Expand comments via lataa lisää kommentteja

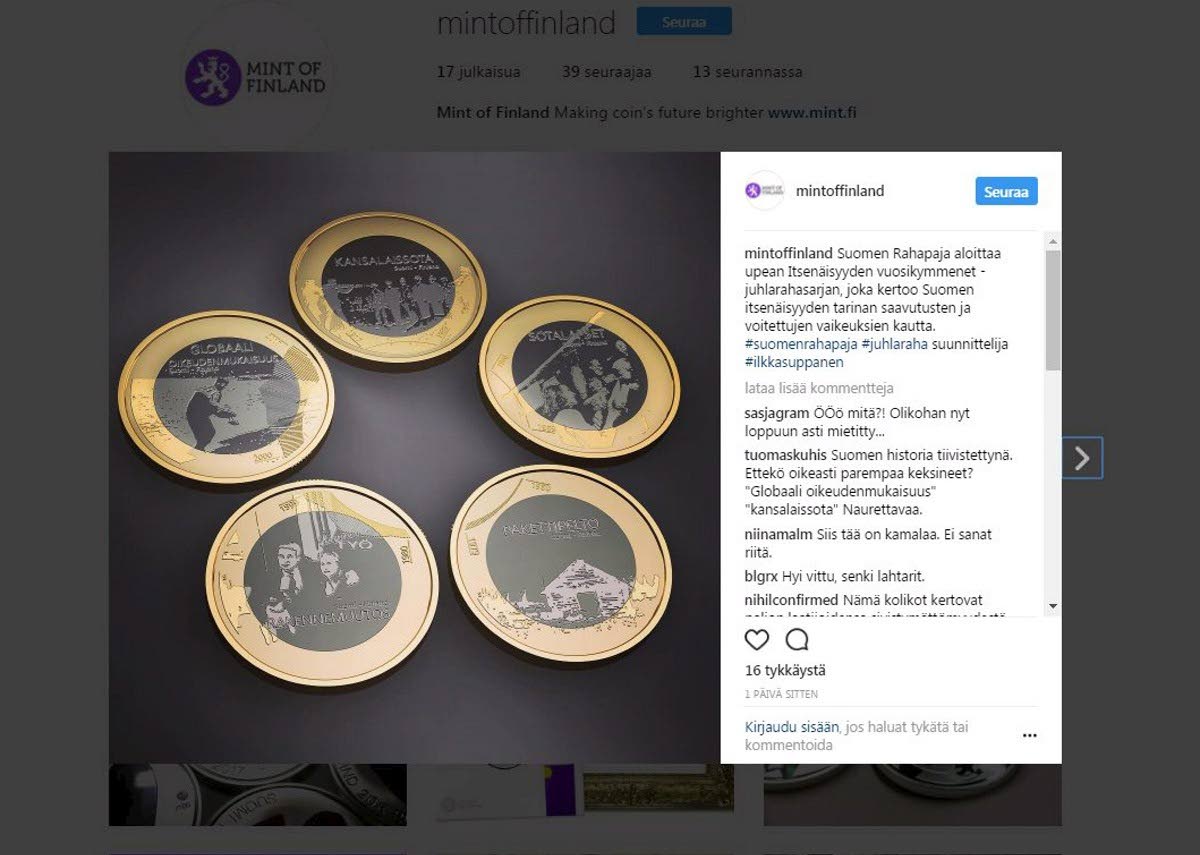click(819, 388)
